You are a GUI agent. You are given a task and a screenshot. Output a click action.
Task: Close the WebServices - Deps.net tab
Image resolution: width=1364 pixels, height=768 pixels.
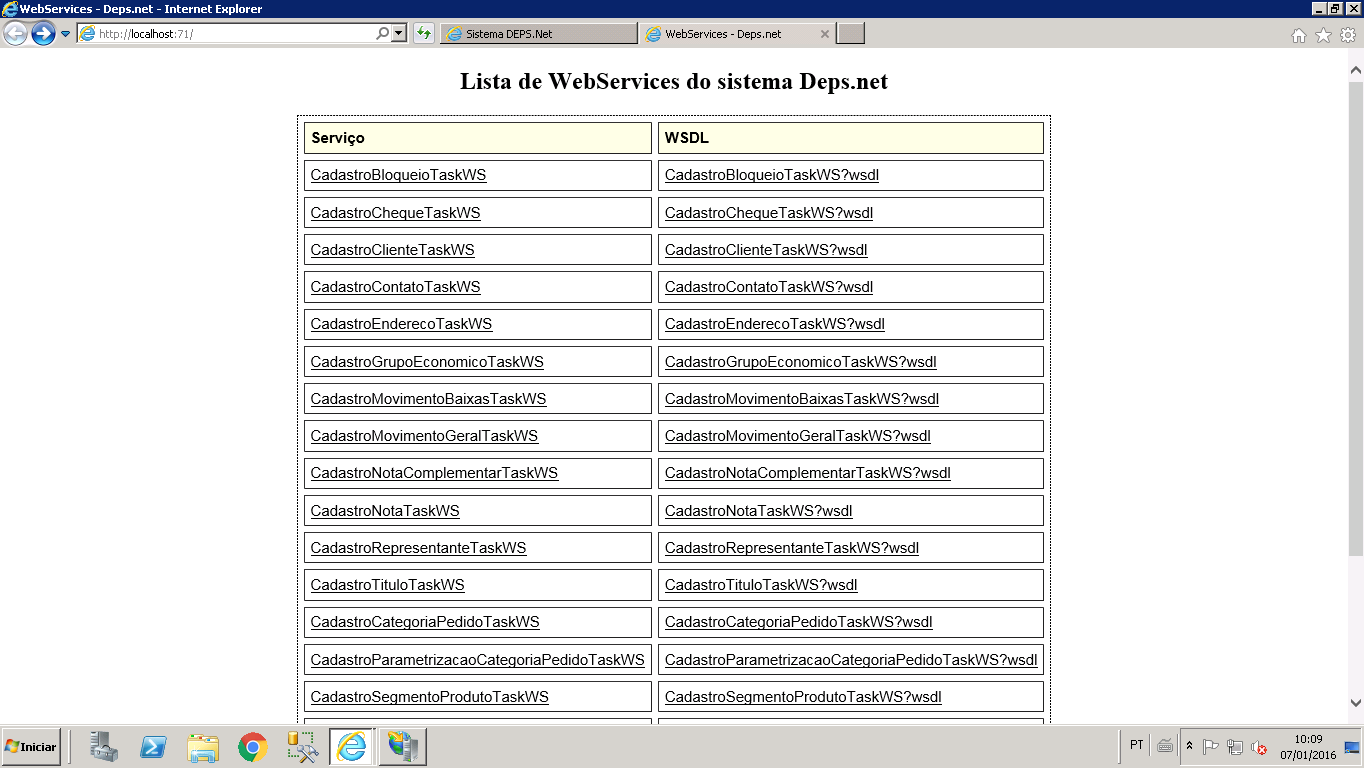[825, 33]
